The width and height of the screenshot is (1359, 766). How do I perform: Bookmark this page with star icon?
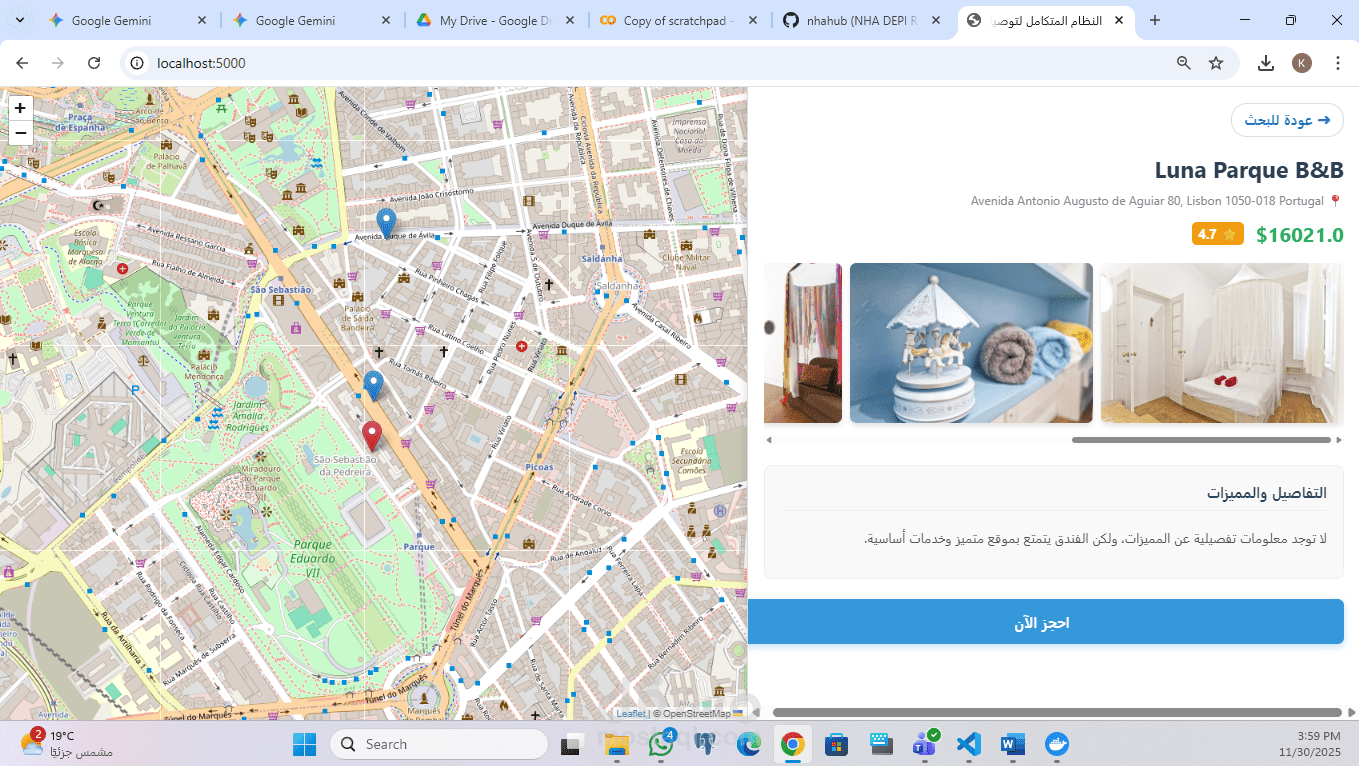tap(1216, 63)
